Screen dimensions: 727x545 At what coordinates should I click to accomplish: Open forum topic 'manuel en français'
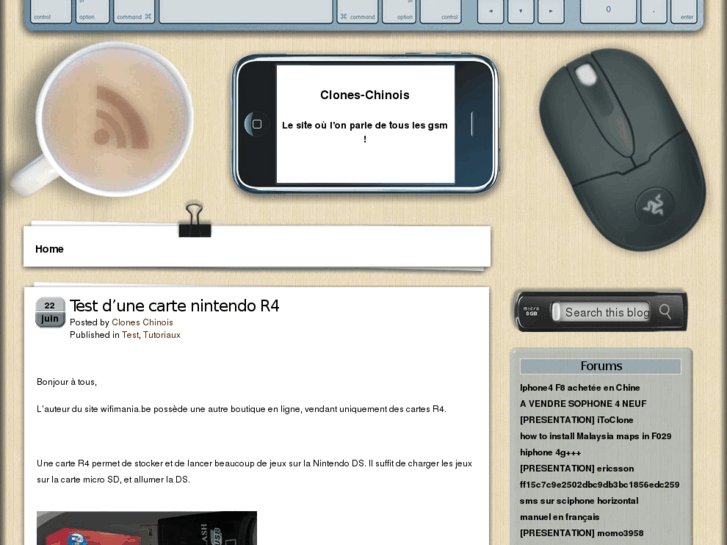560,517
